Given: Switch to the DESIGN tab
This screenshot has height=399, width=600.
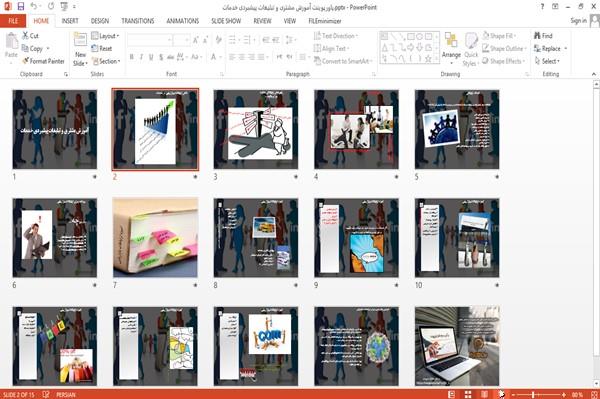Looking at the screenshot, I should point(100,21).
